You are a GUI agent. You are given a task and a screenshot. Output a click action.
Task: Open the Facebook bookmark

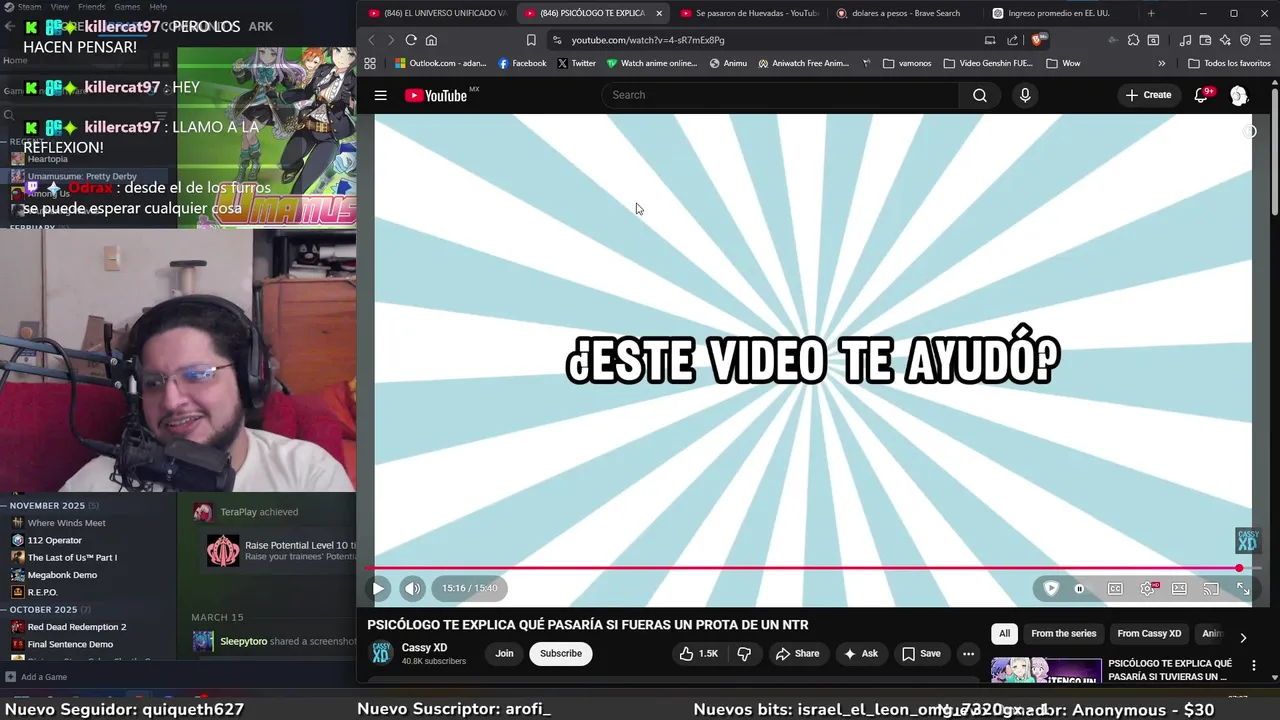click(x=522, y=63)
